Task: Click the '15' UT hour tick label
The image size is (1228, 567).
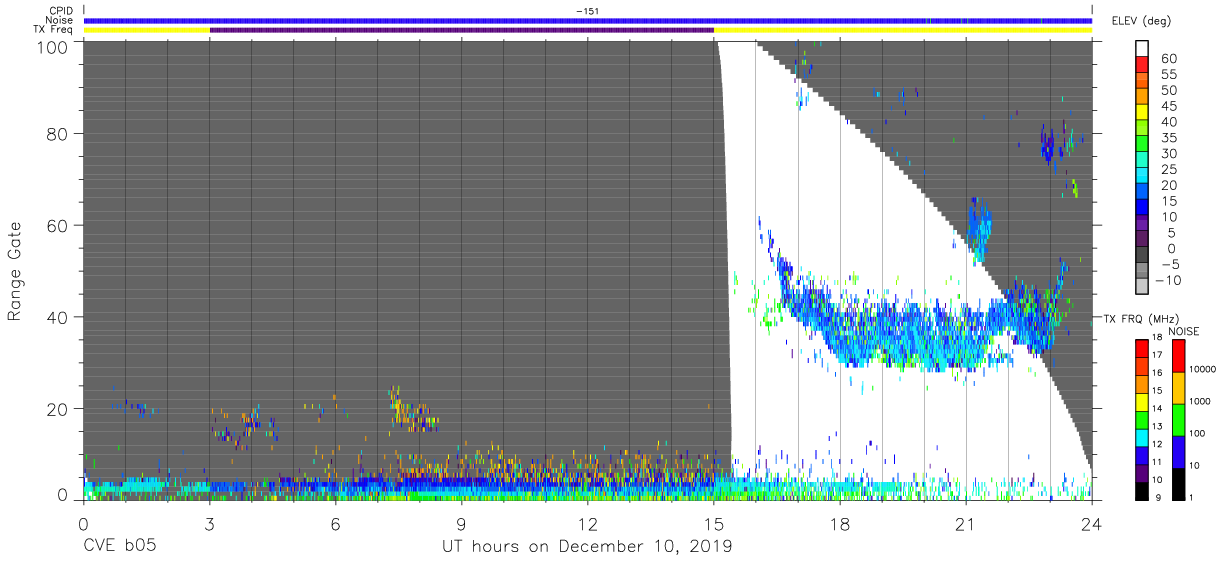Action: [x=714, y=525]
